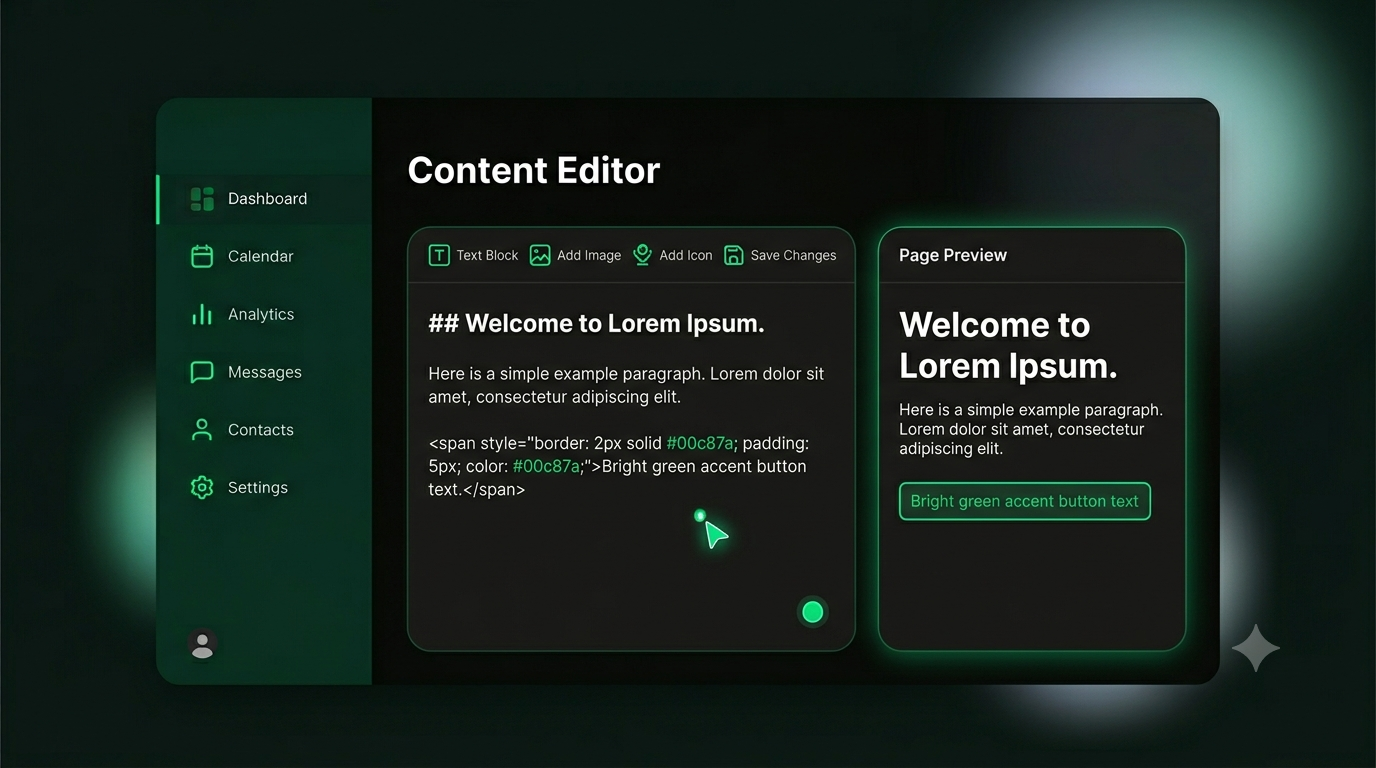Viewport: 1376px width, 768px height.
Task: Click the Add Image picture icon
Action: [540, 255]
